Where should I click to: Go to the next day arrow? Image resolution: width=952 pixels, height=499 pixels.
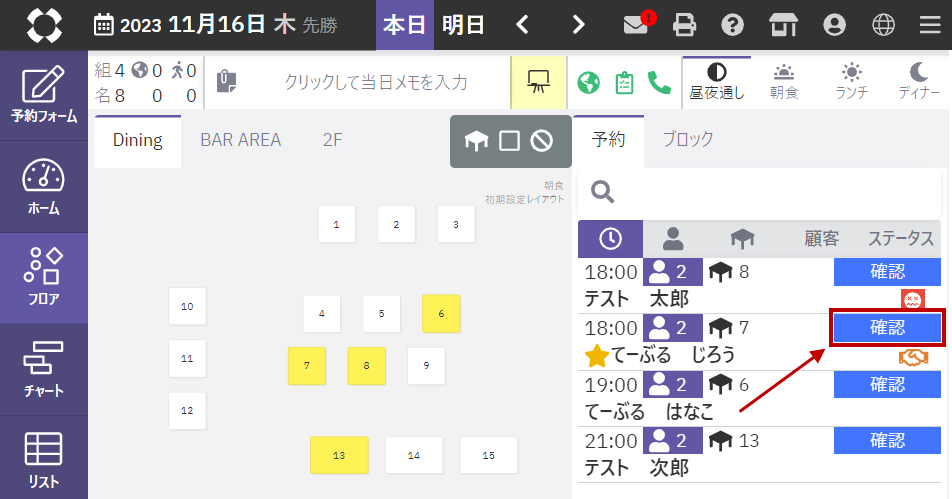tap(578, 25)
